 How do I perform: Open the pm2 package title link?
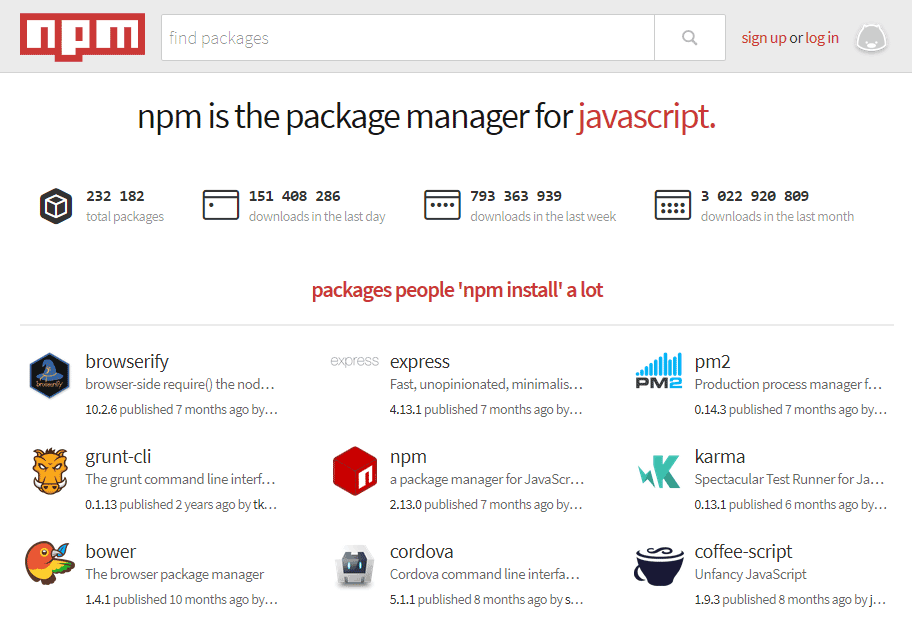coord(712,362)
